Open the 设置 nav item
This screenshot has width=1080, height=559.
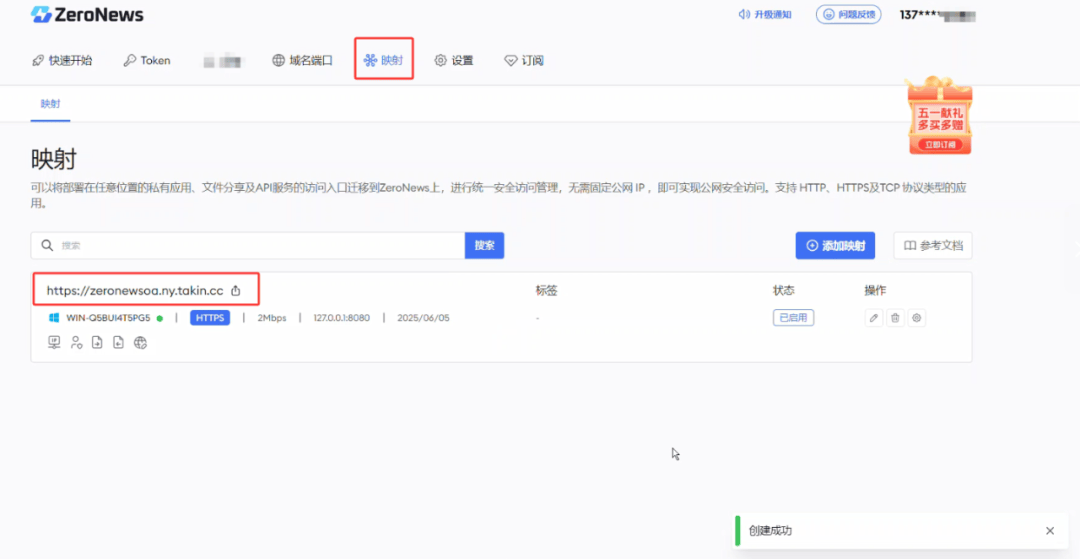(x=454, y=61)
